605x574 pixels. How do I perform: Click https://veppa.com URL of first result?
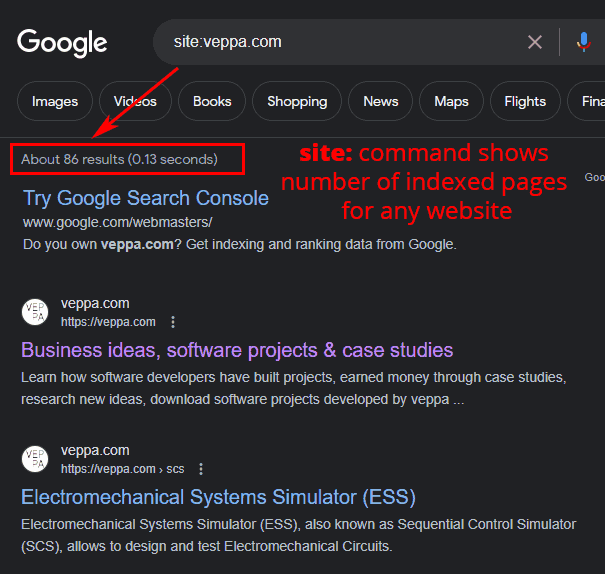(108, 322)
